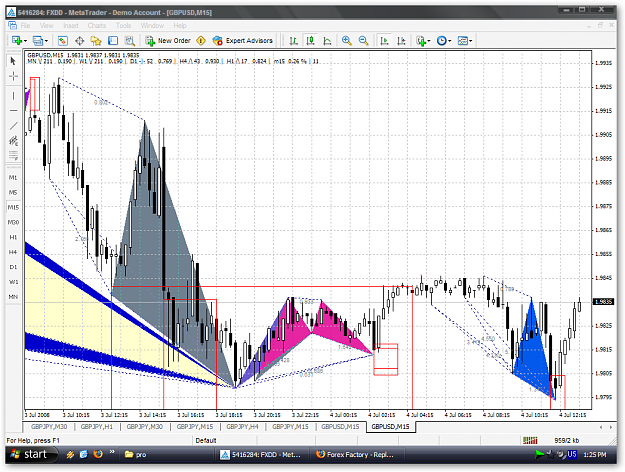Open the Tools menu
Screen dimensions: 625x472
click(123, 26)
